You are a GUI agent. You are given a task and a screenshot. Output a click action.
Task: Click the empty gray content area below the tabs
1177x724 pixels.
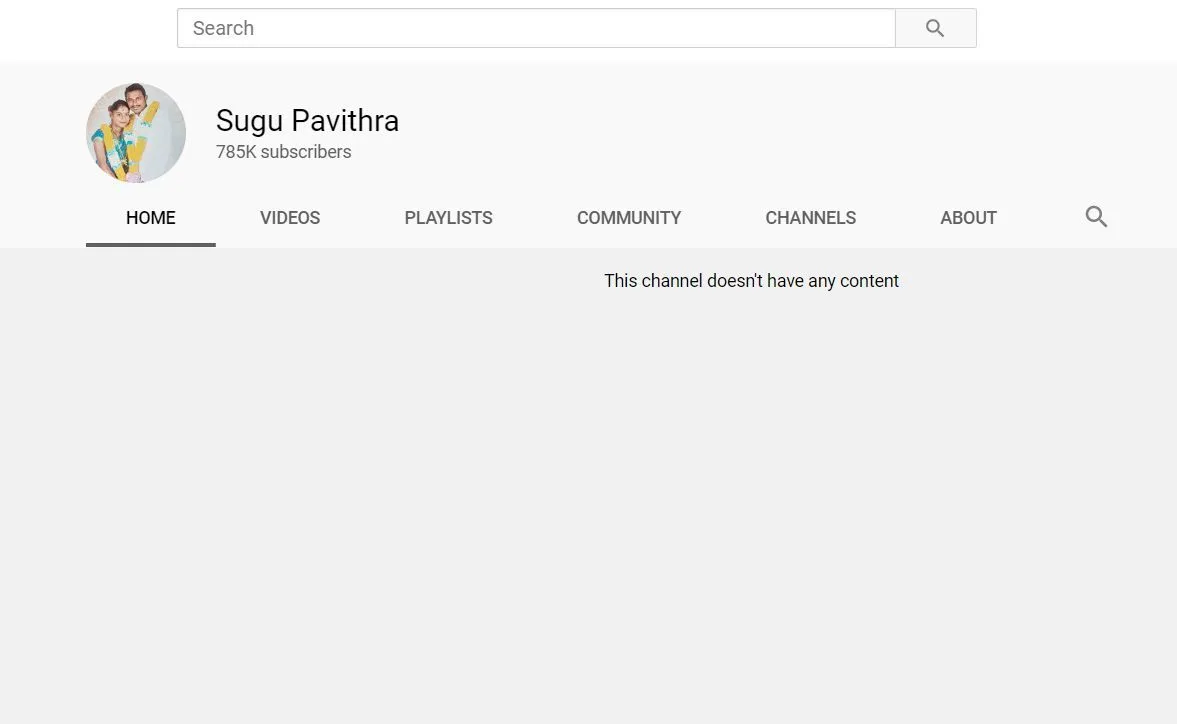(588, 500)
